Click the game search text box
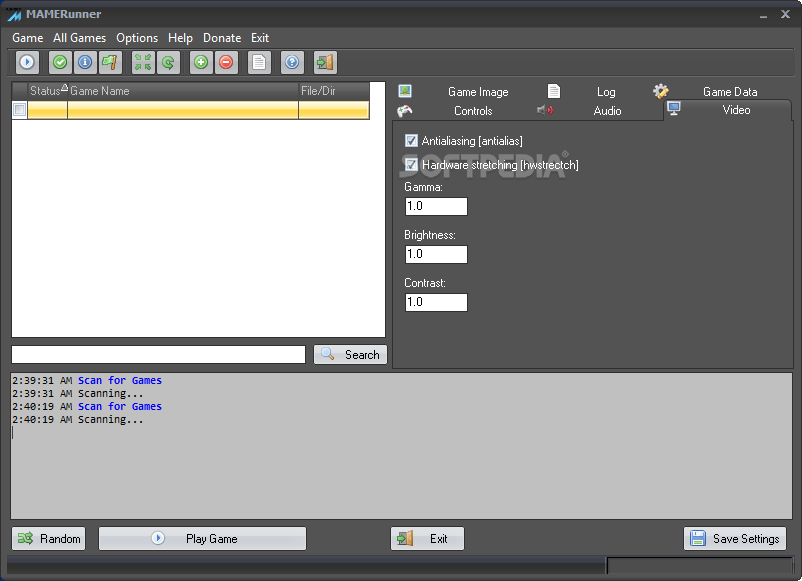Image resolution: width=802 pixels, height=581 pixels. tap(159, 354)
